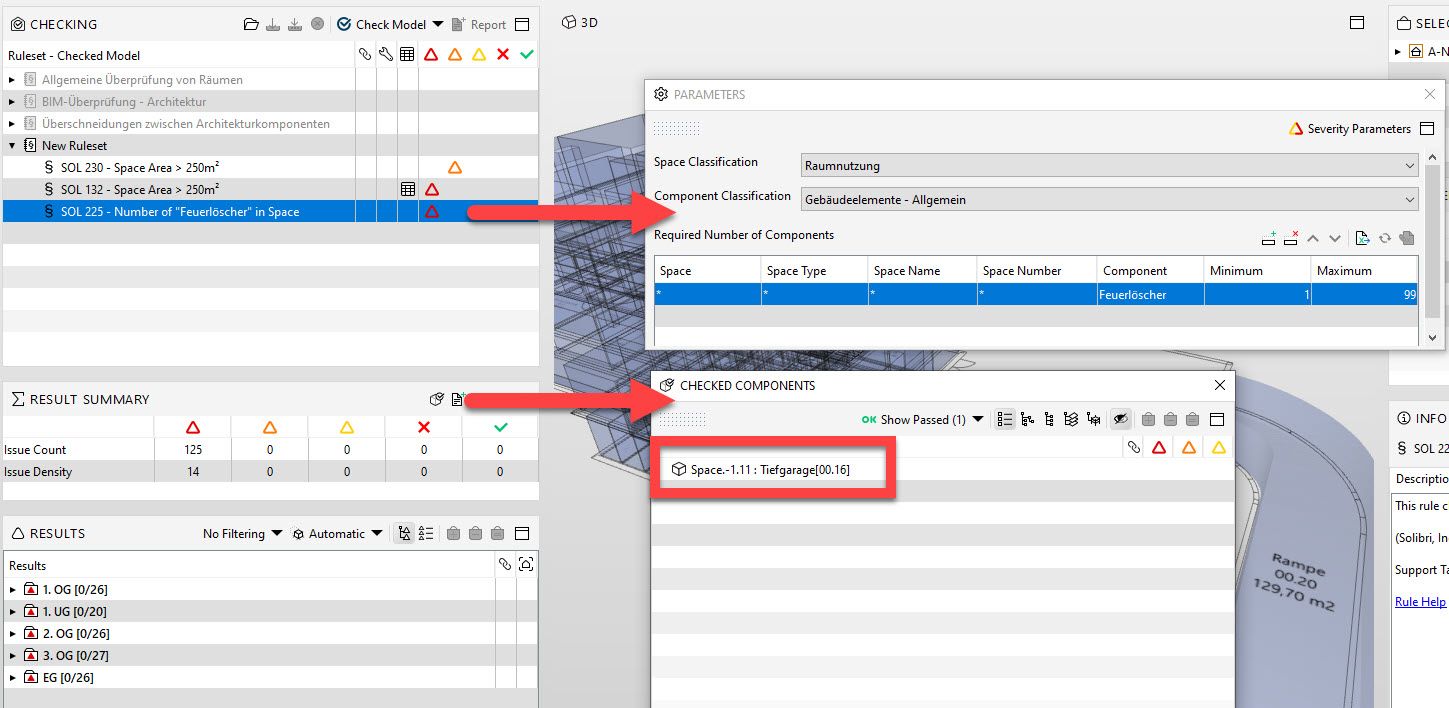Expand Überschneidungen zwischen Architekturkomponenten ruleset

pyautogui.click(x=12, y=124)
